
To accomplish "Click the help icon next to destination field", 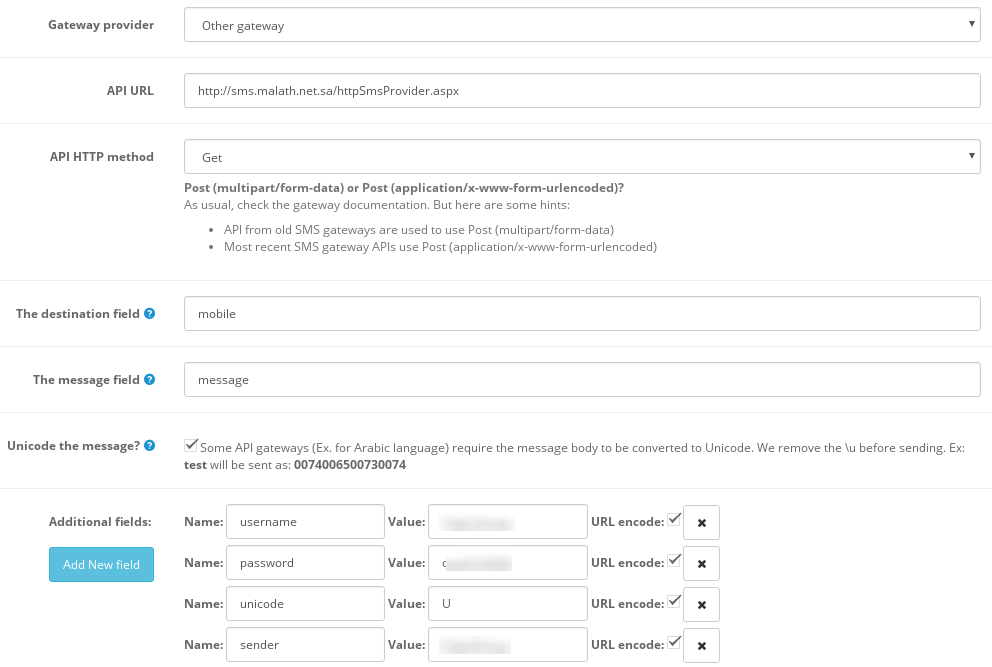I will click(149, 314).
